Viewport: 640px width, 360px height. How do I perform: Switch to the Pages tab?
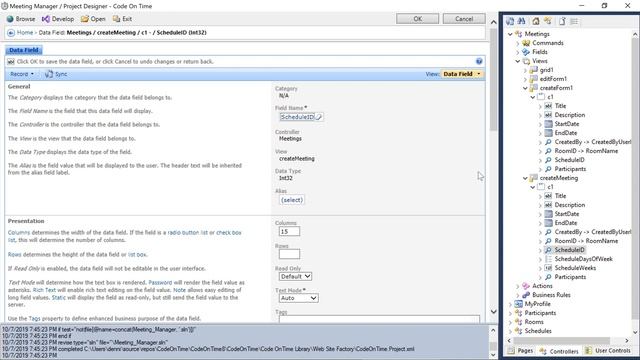pos(520,351)
